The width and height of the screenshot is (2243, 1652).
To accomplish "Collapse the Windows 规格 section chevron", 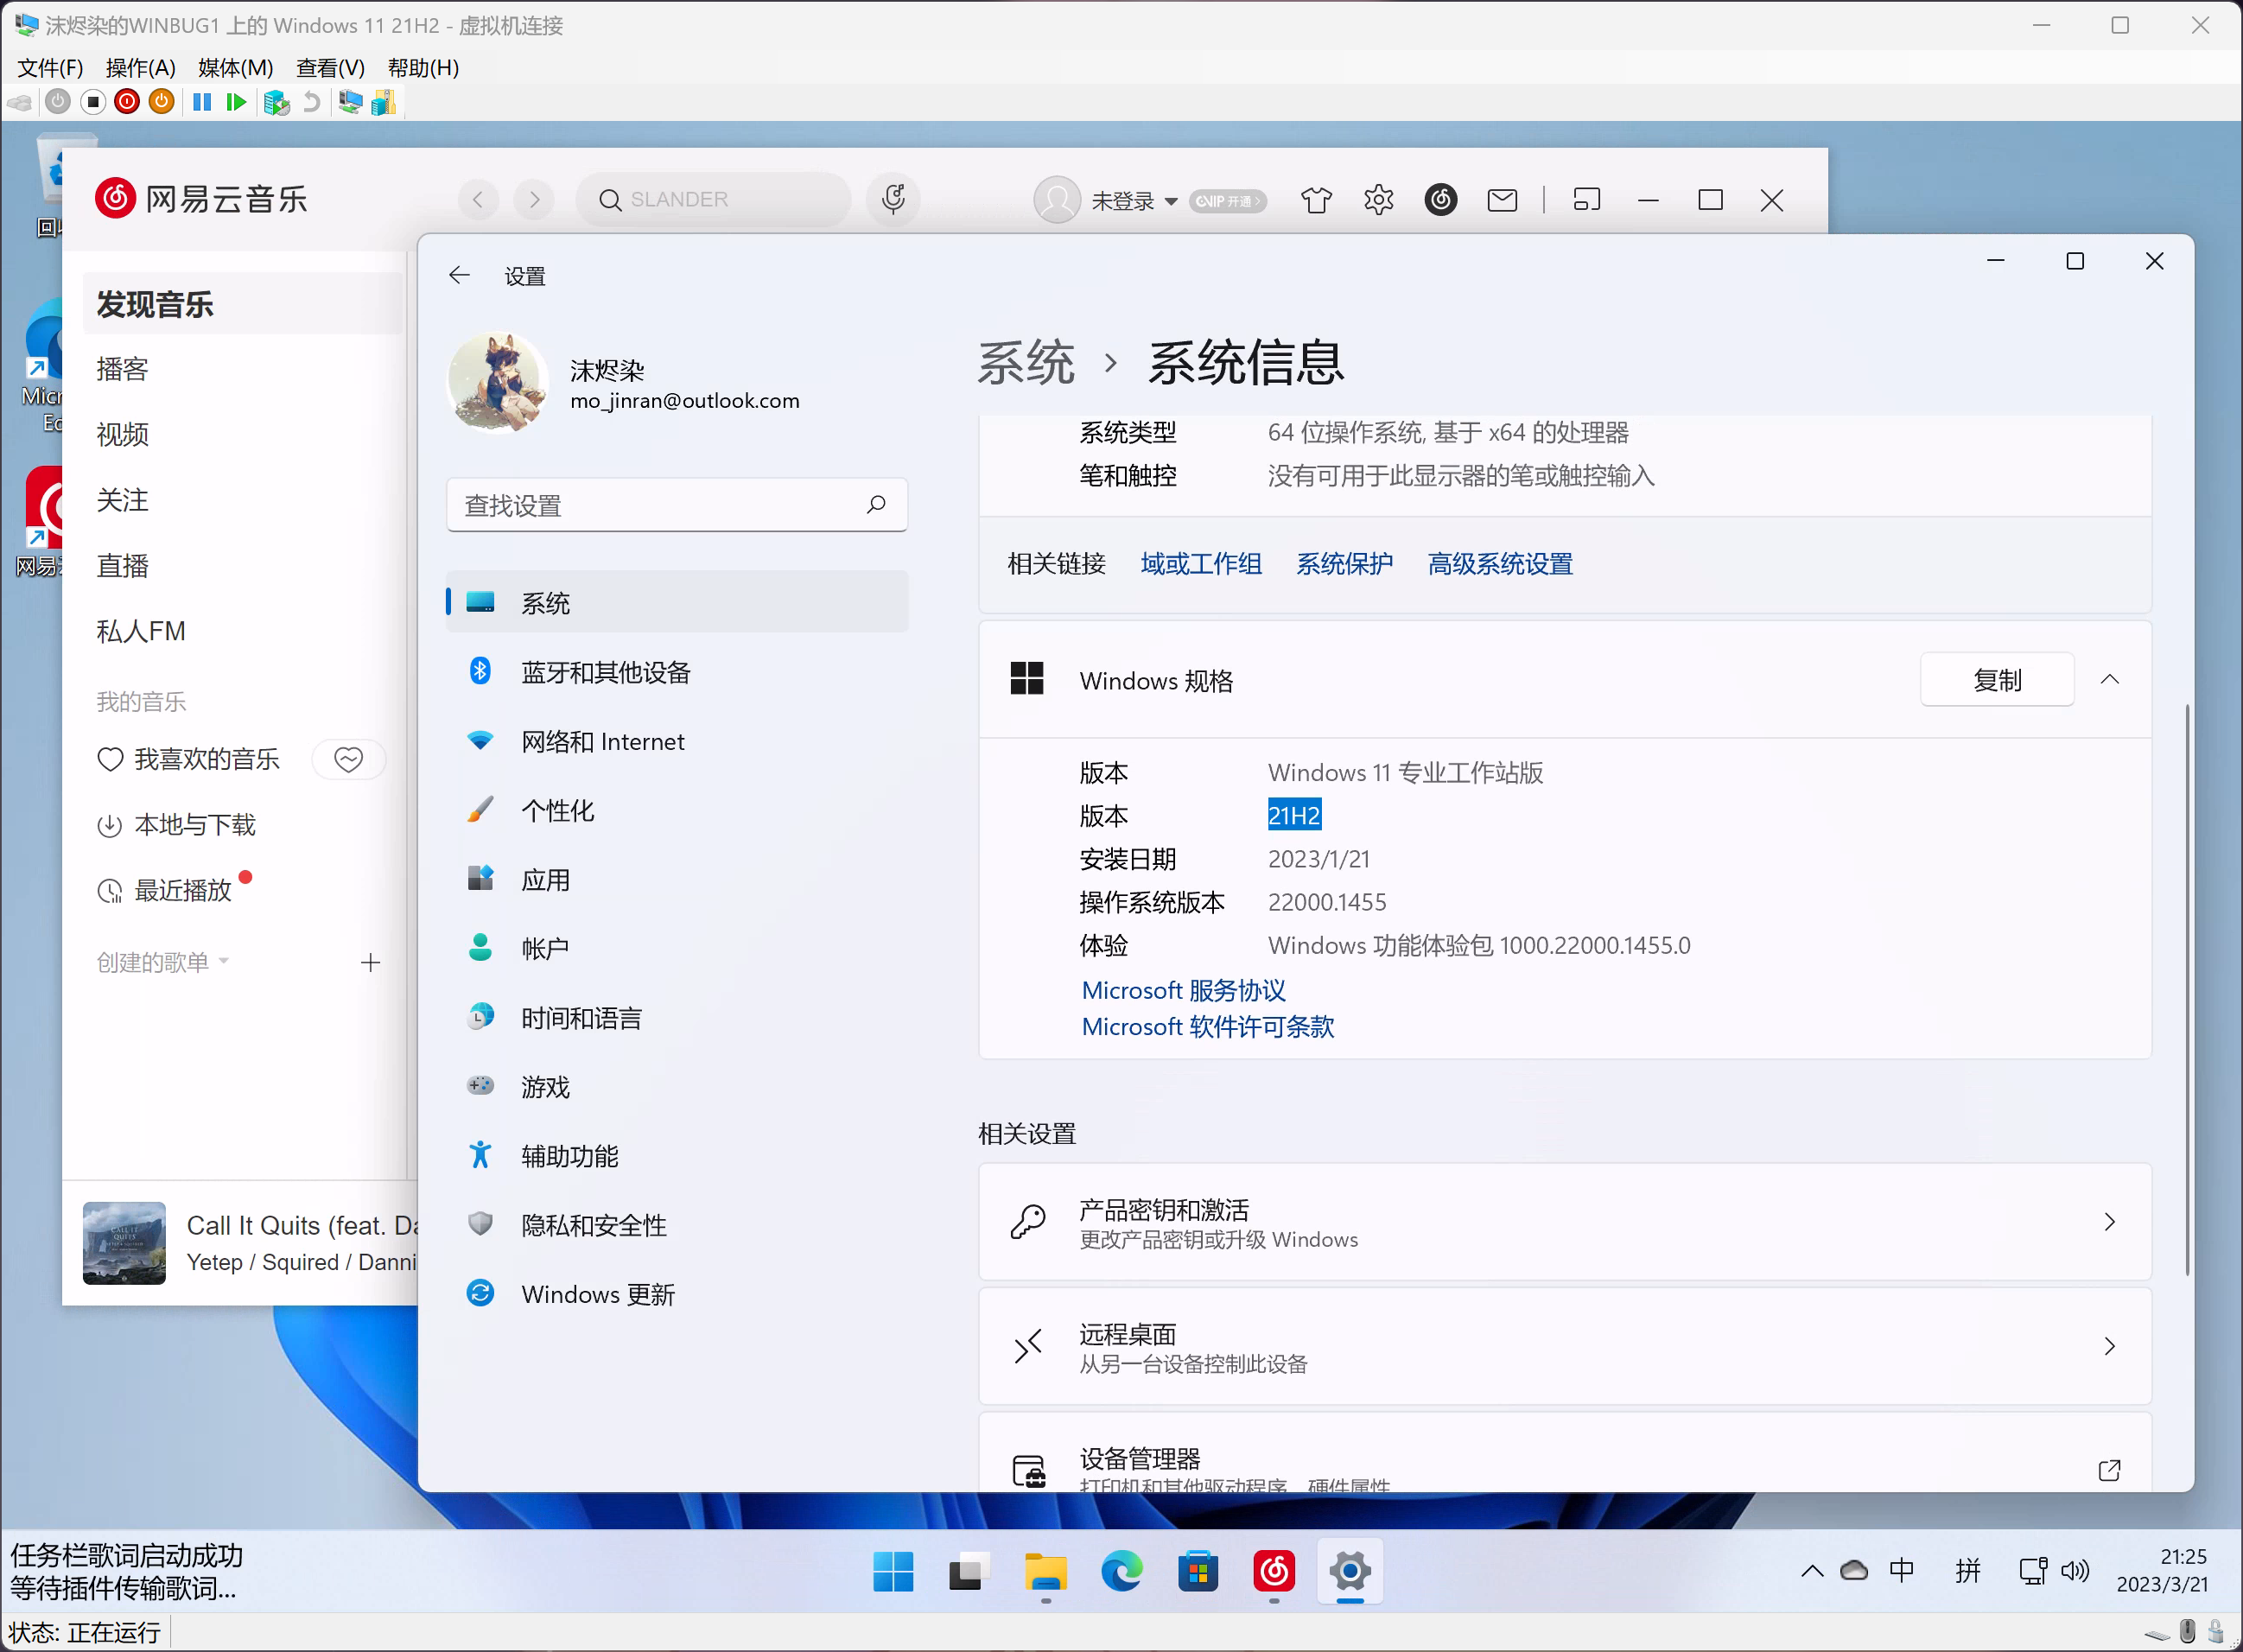I will tap(2111, 679).
